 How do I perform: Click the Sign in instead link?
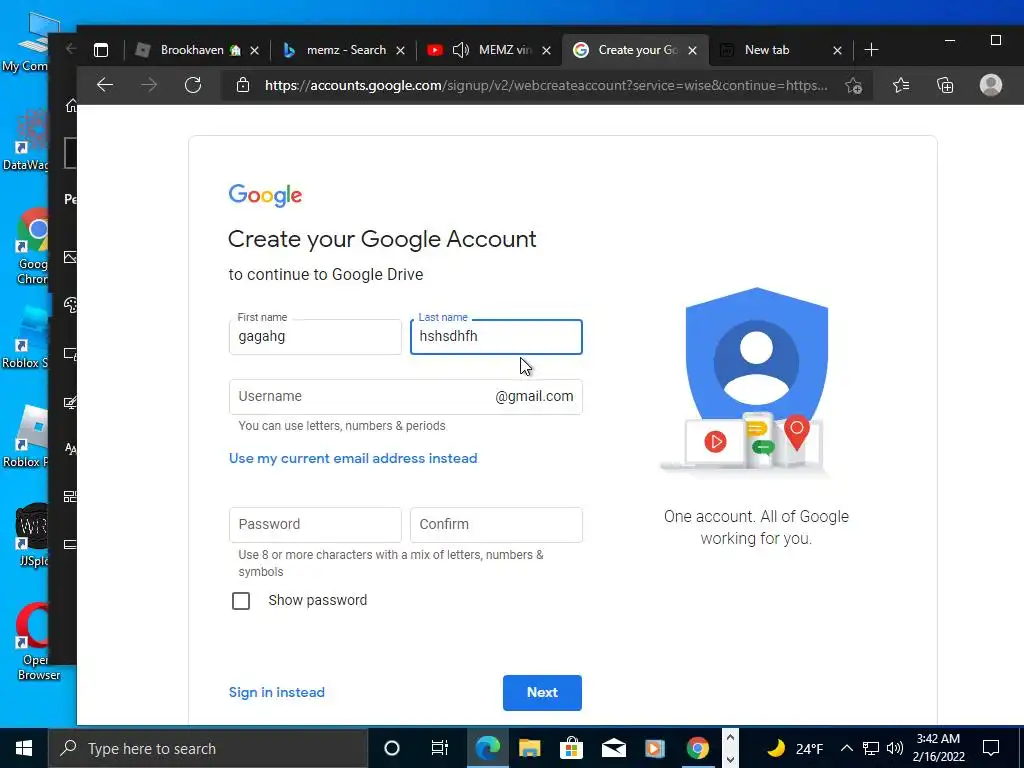[x=276, y=692]
